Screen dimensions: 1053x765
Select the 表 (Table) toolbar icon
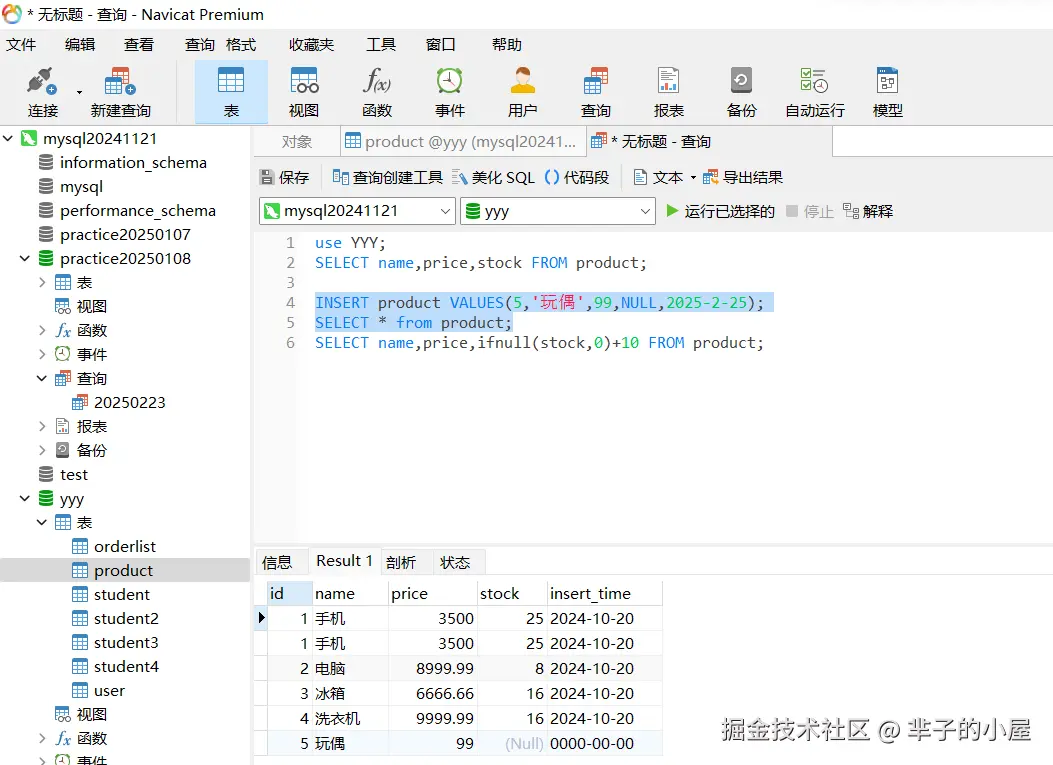click(231, 93)
